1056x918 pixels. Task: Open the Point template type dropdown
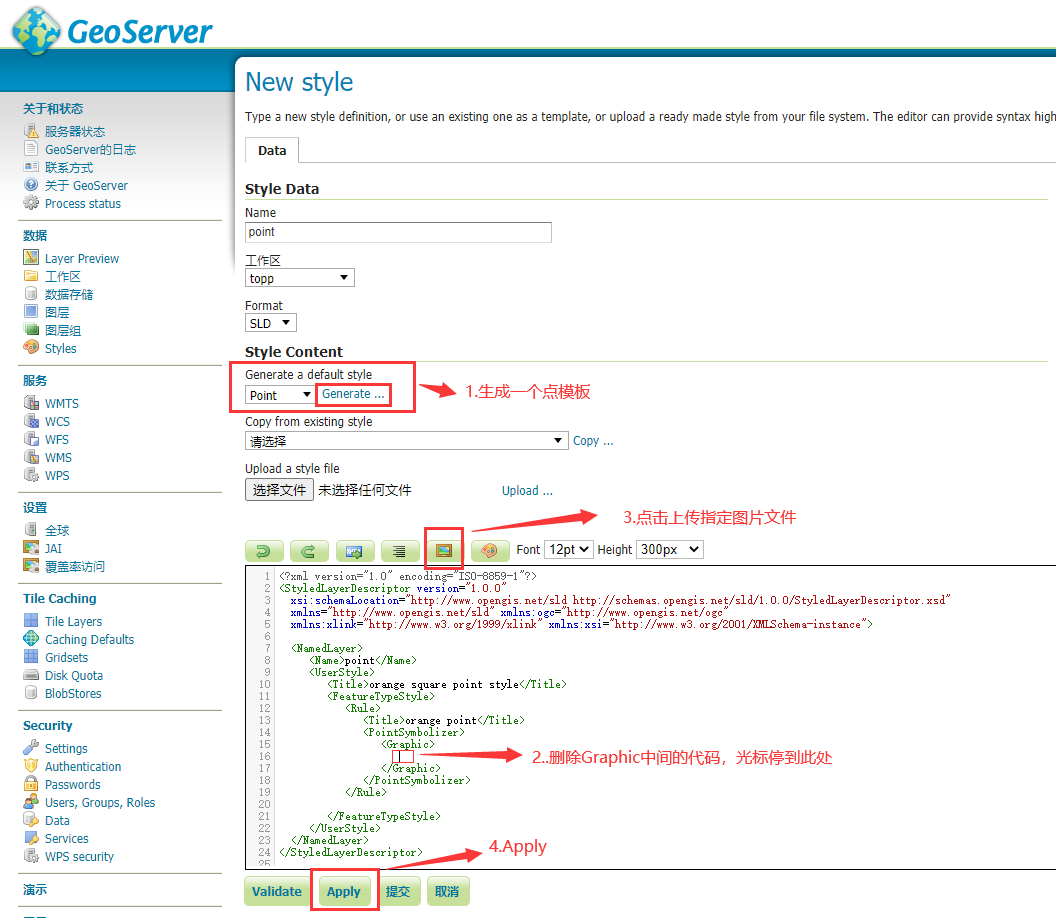tap(278, 394)
